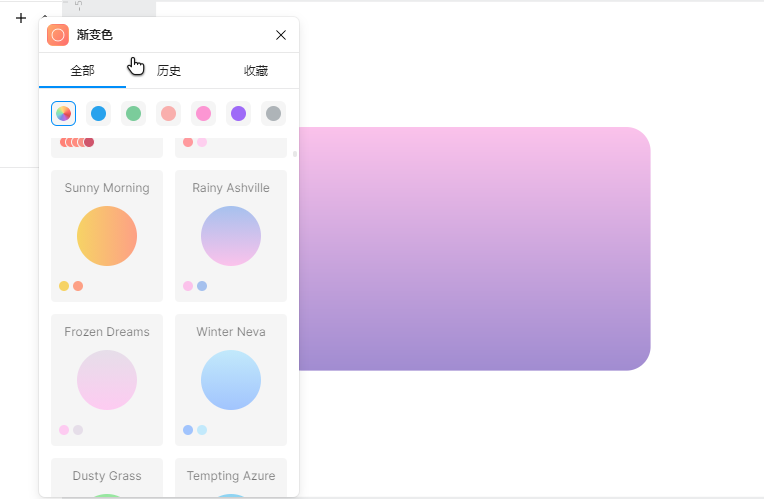Click Sunny Morning yellow color stop dot
Image resolution: width=764 pixels, height=499 pixels.
tap(64, 286)
